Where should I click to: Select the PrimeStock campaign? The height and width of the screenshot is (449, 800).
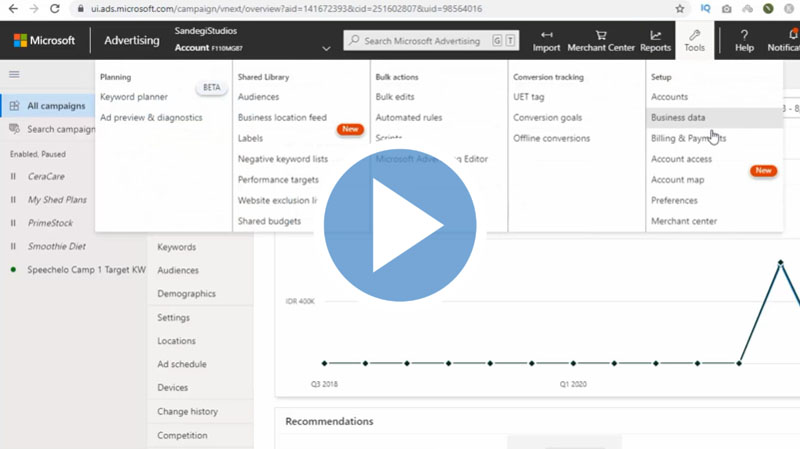click(50, 223)
